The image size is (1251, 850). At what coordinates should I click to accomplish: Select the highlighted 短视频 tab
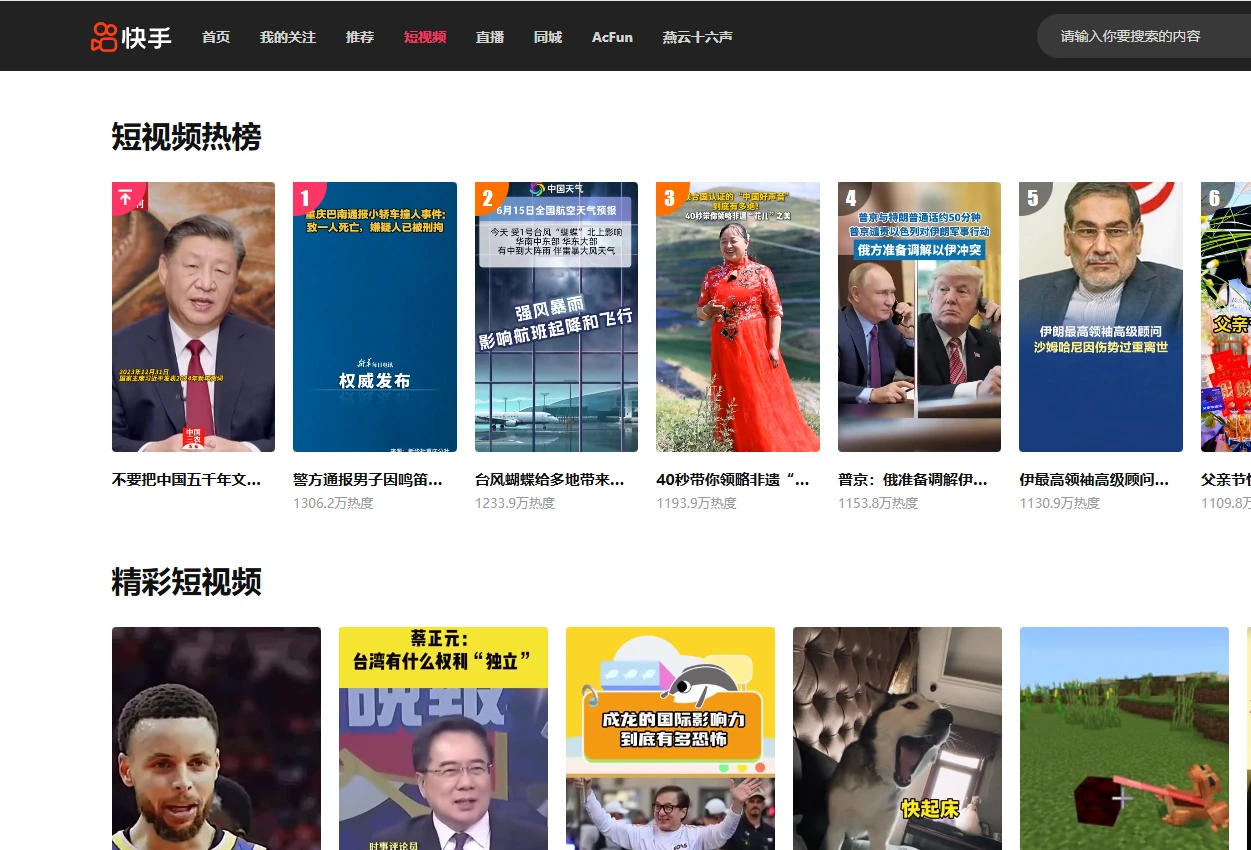[x=425, y=37]
